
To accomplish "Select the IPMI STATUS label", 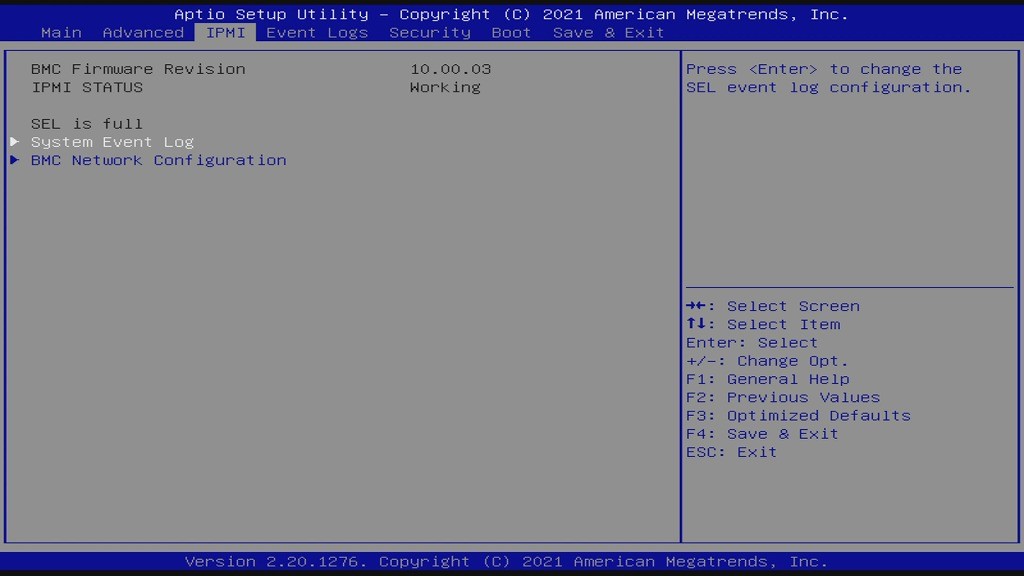I will tap(87, 87).
